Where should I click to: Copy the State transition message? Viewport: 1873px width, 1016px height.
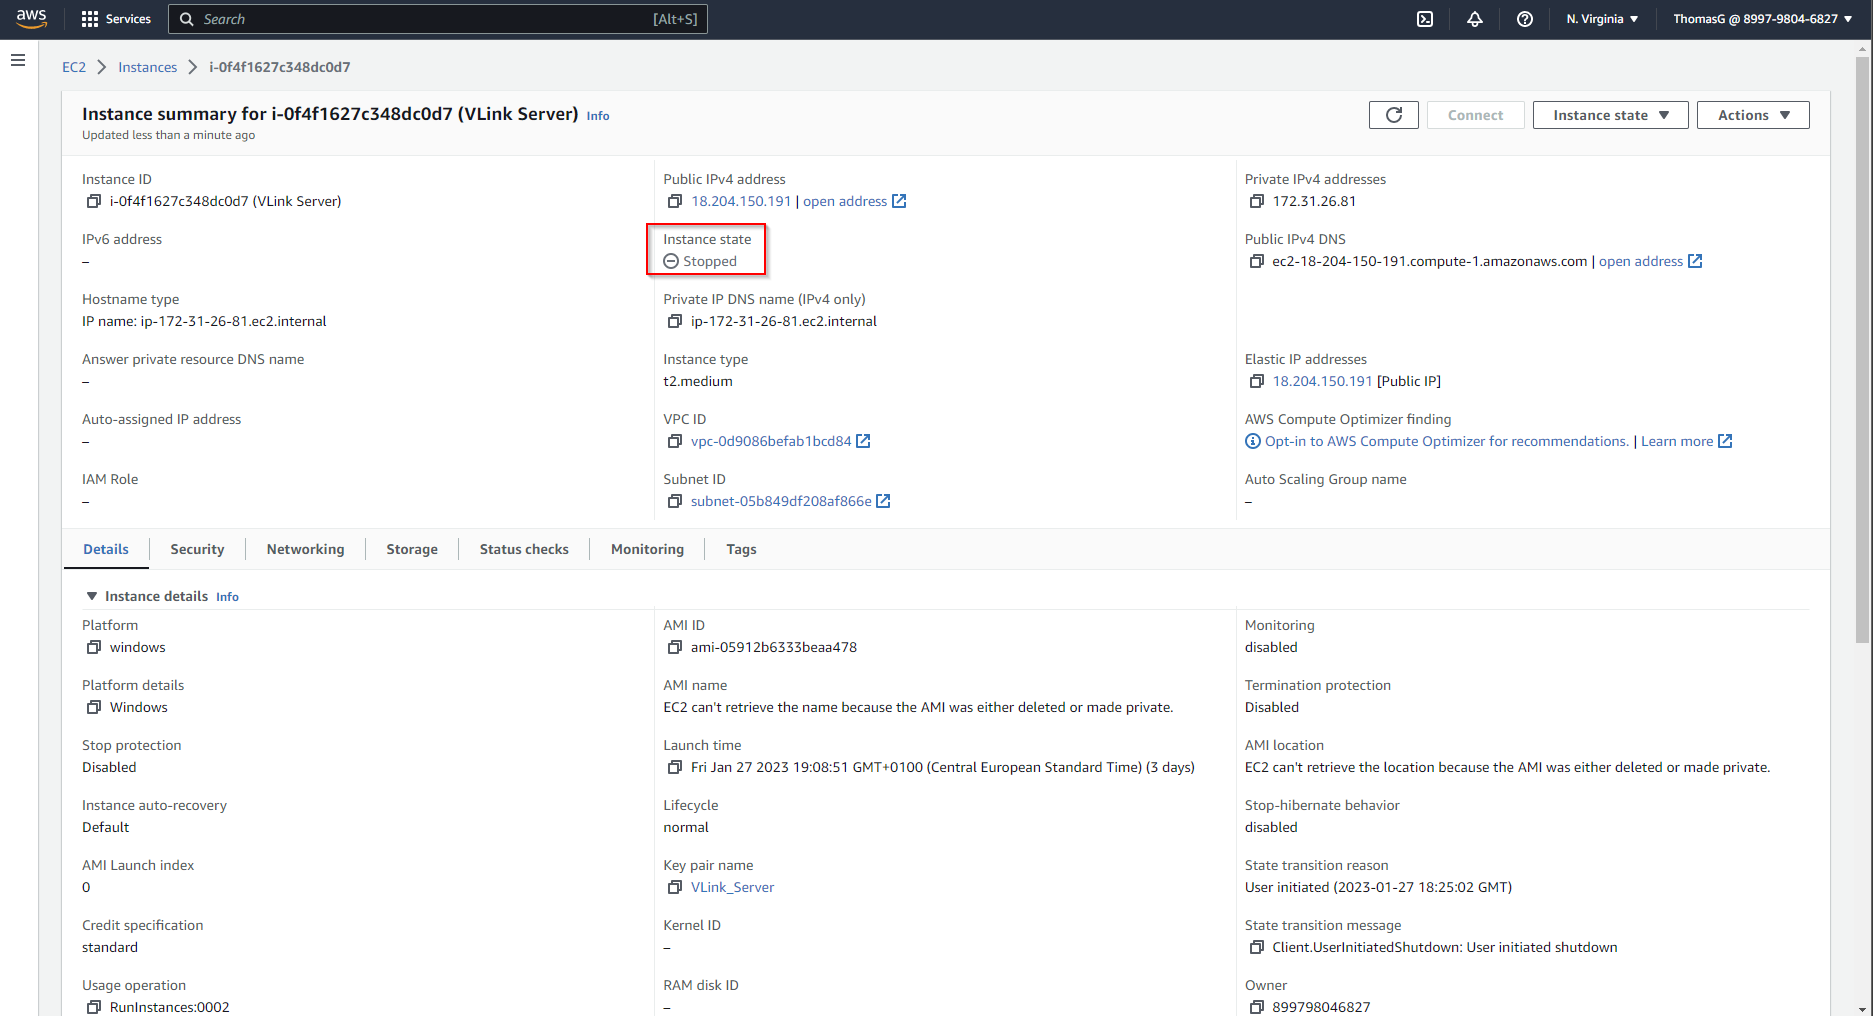pos(1257,947)
